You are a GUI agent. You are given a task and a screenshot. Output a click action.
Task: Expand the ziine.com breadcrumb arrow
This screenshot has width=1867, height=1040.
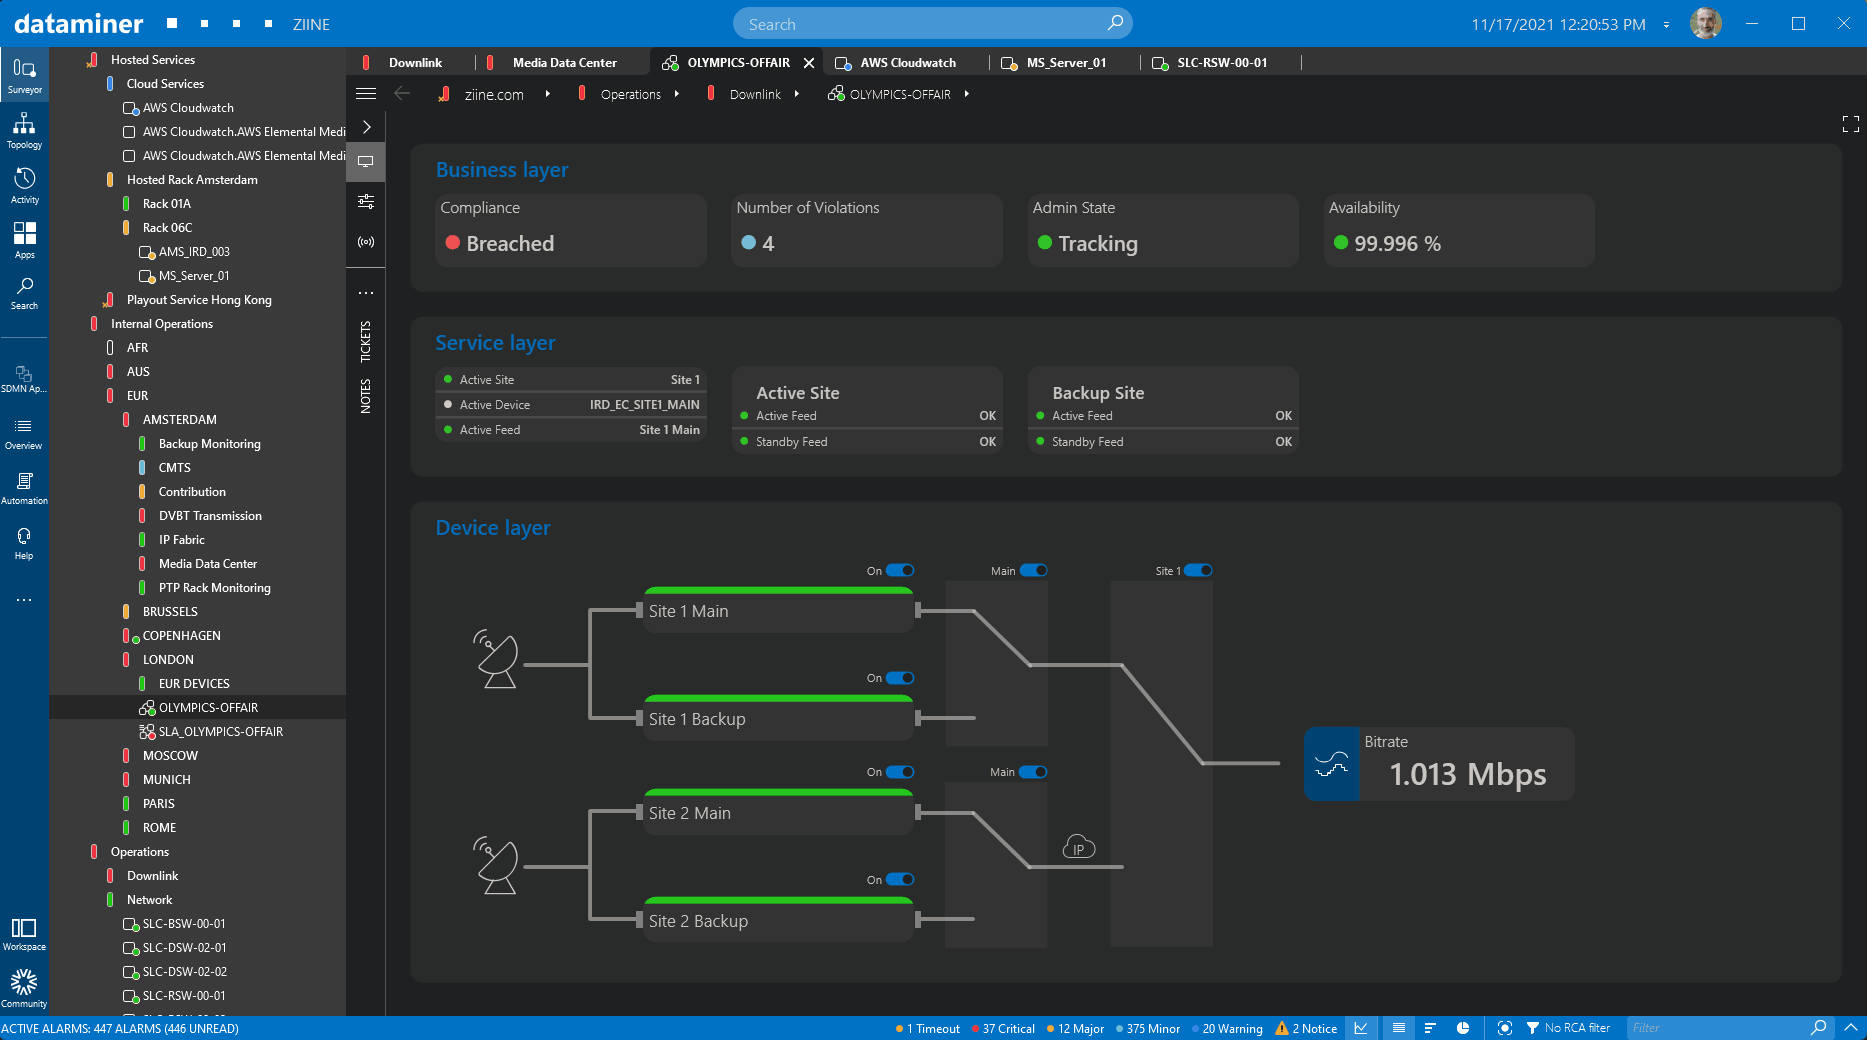pos(547,94)
